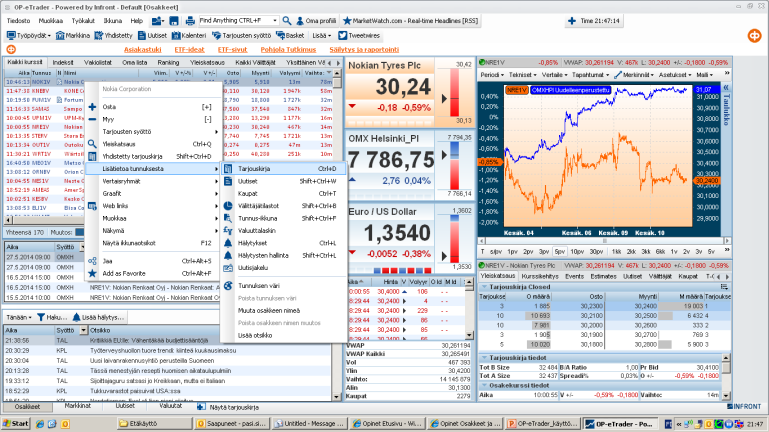Click Add as Favorite star entry
The height and width of the screenshot is (432, 769).
point(153,273)
